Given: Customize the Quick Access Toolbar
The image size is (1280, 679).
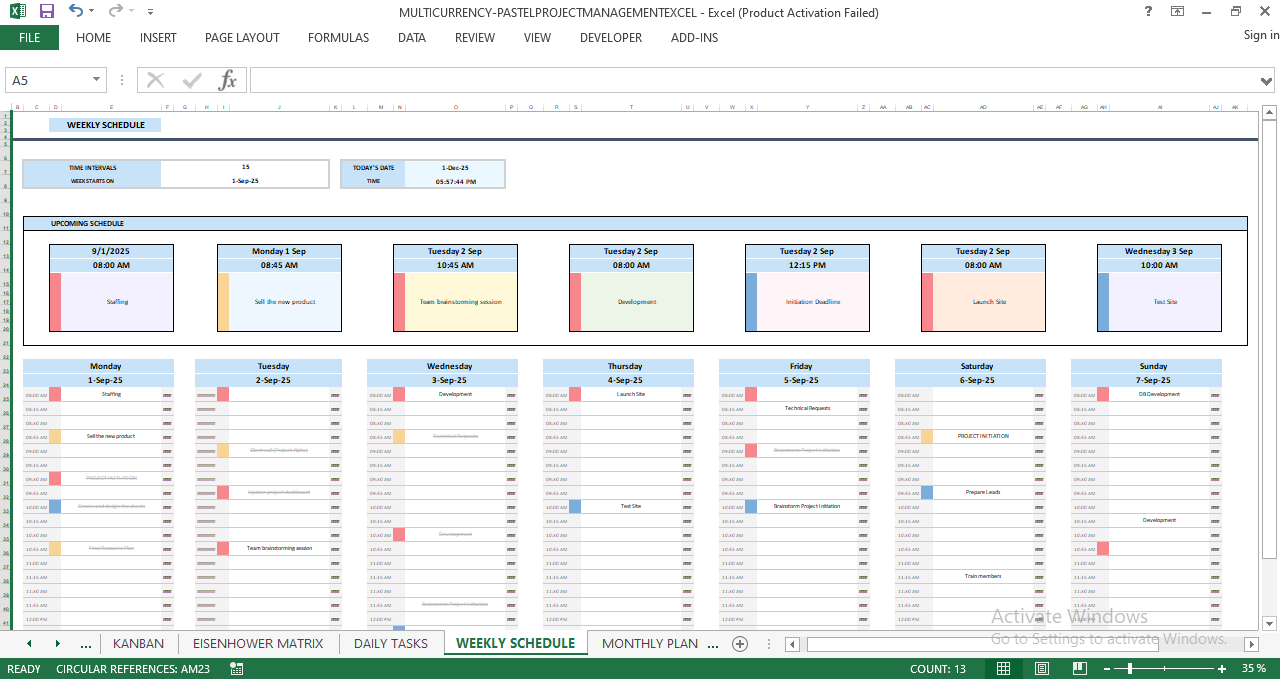Looking at the screenshot, I should point(150,12).
